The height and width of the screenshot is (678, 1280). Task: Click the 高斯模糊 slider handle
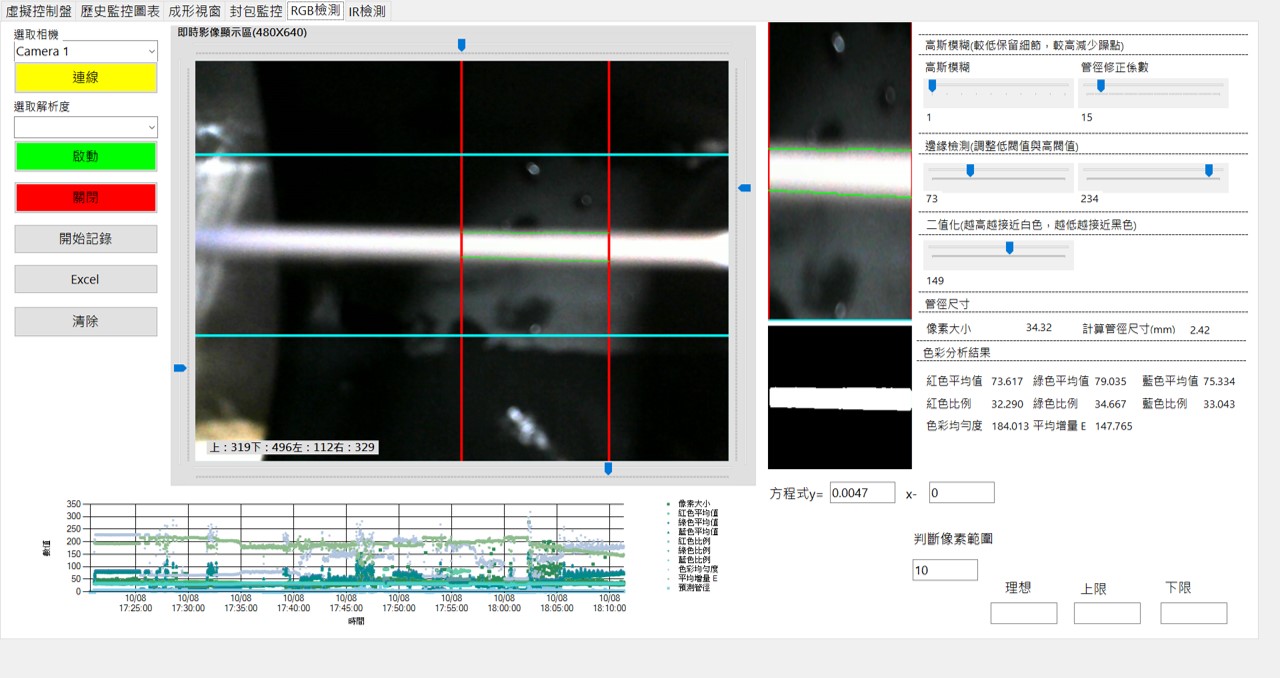[x=932, y=86]
